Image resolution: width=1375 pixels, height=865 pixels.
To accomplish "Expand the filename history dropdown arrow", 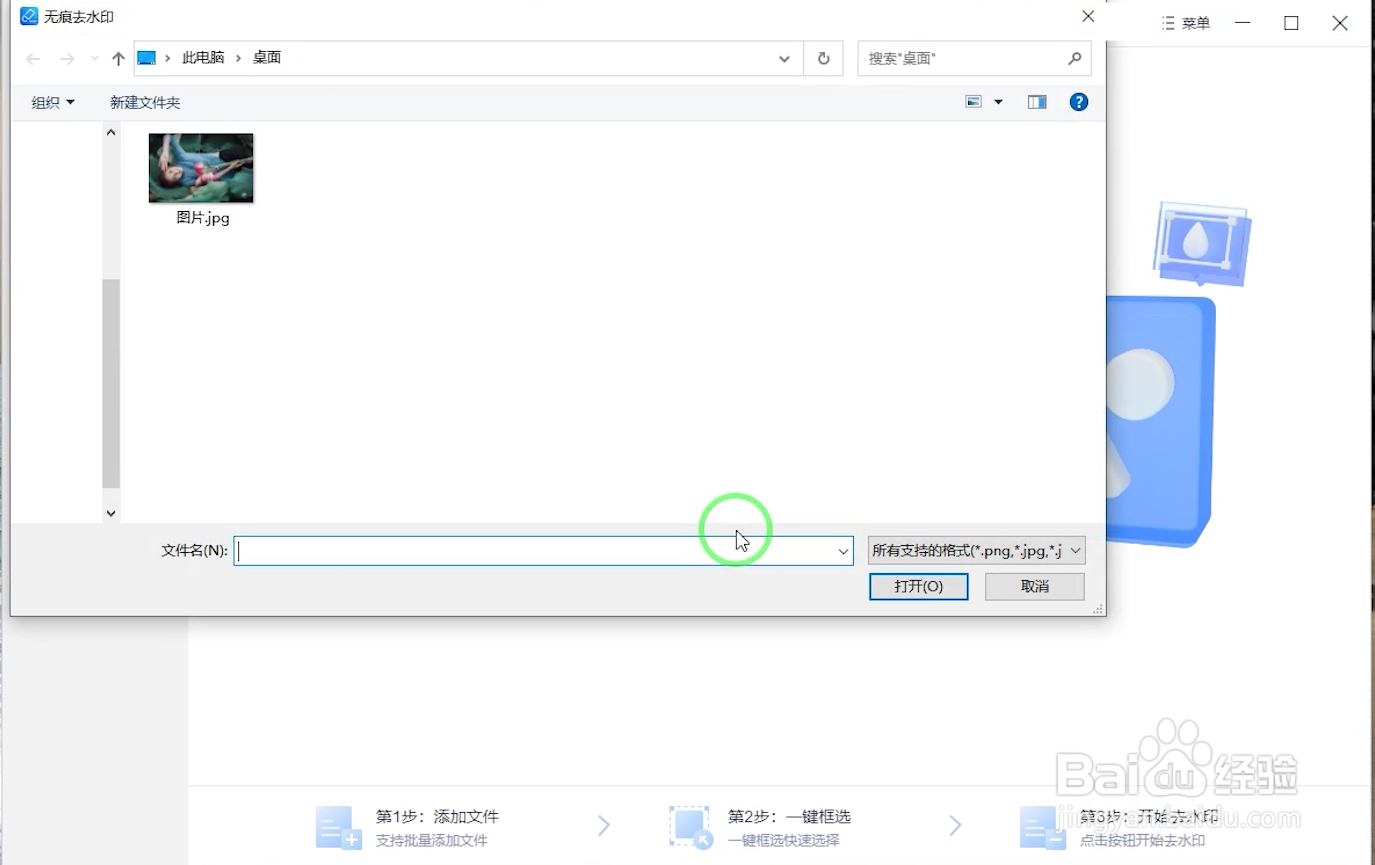I will click(x=842, y=551).
